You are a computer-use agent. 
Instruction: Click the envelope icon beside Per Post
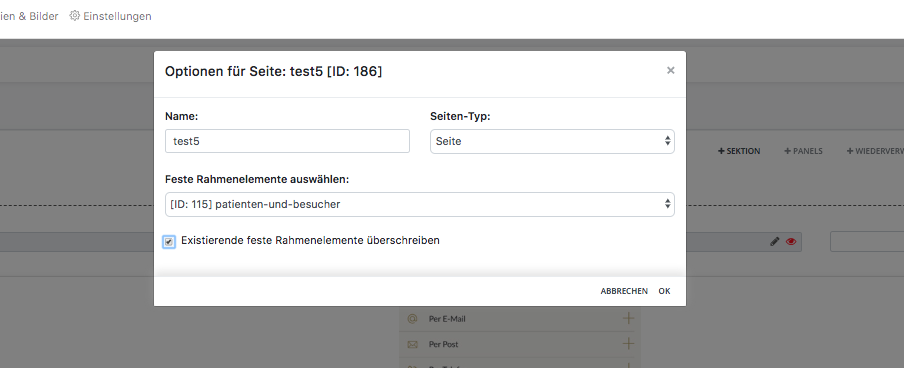tap(412, 344)
